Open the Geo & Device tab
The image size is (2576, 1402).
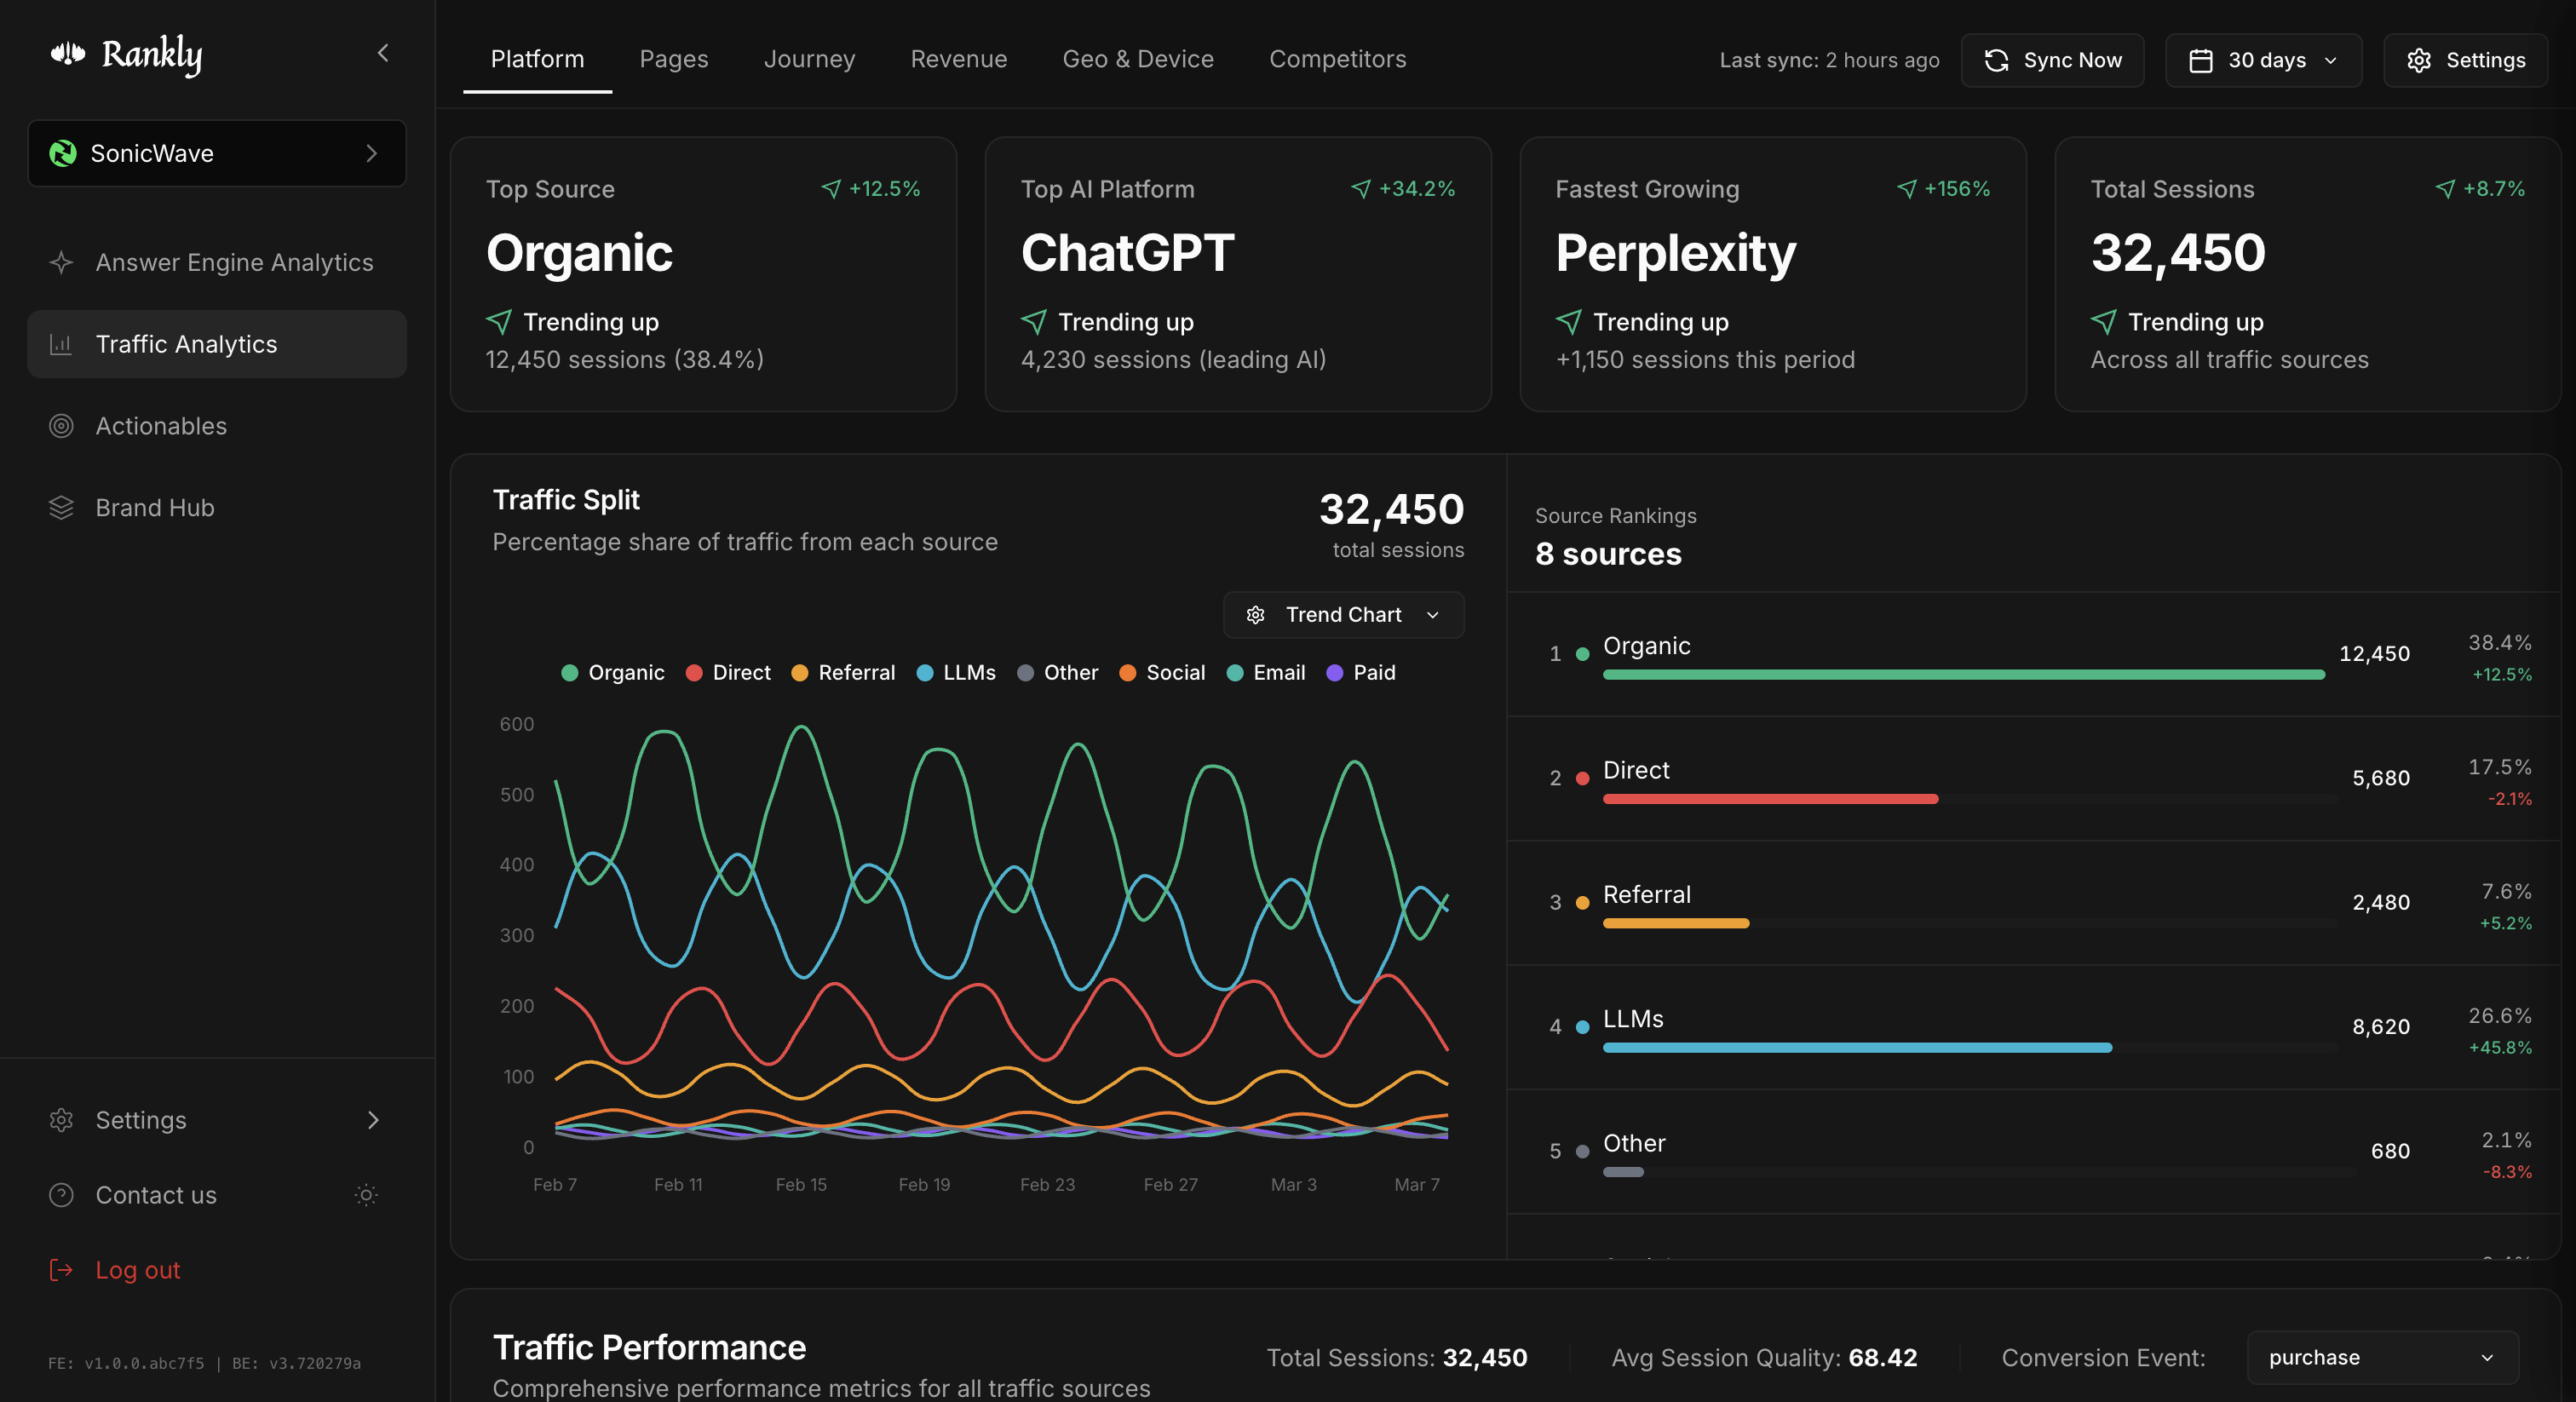click(x=1138, y=59)
